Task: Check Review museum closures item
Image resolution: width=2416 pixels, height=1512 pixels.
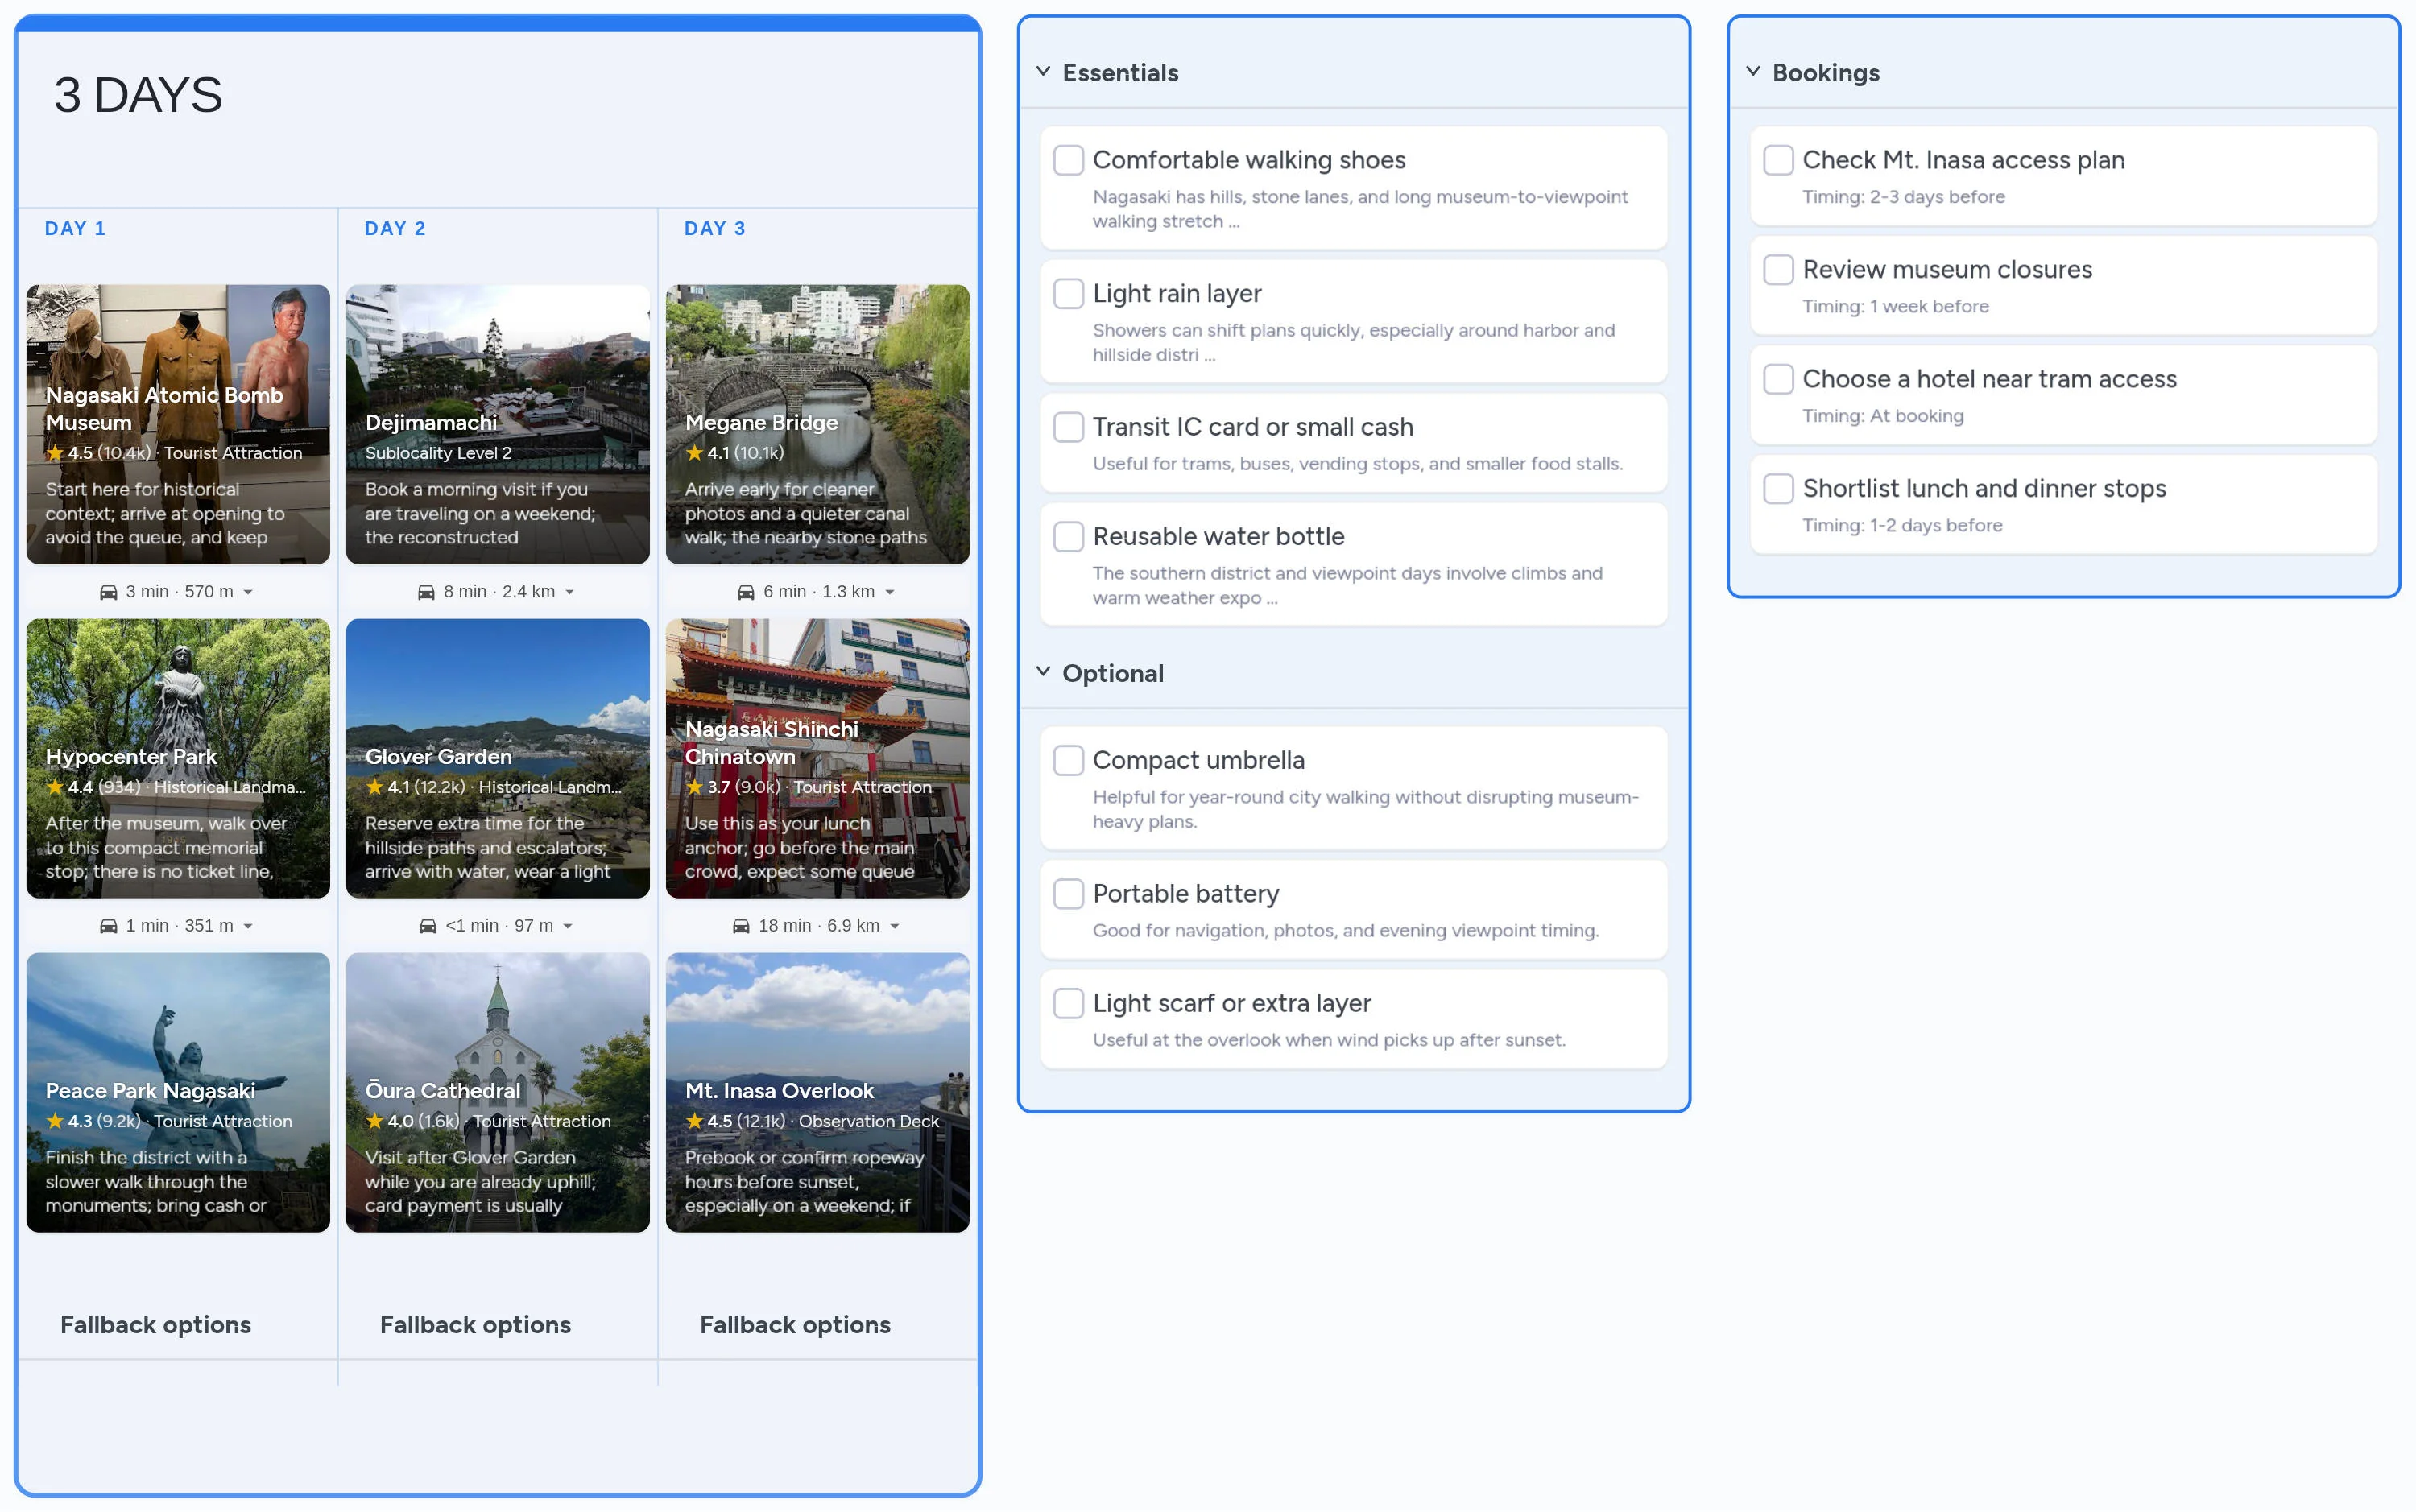Action: pos(1778,270)
